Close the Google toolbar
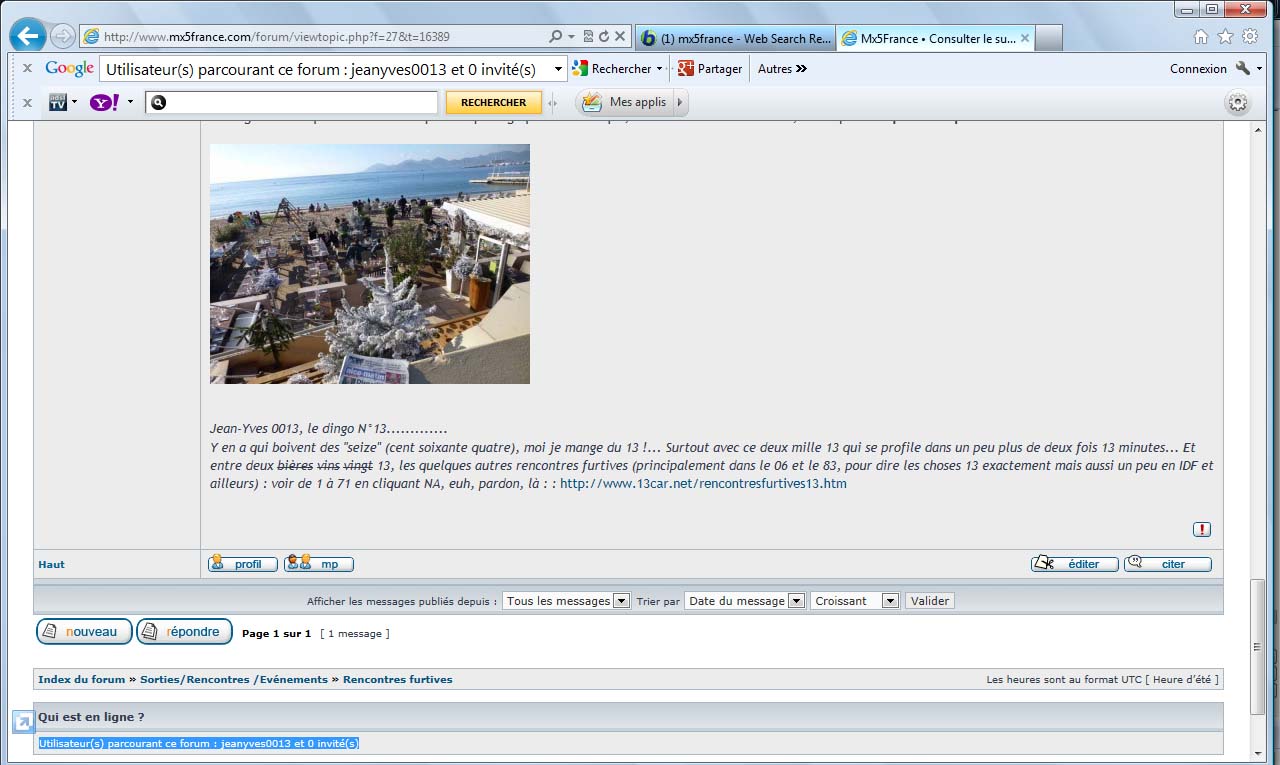 [27, 69]
